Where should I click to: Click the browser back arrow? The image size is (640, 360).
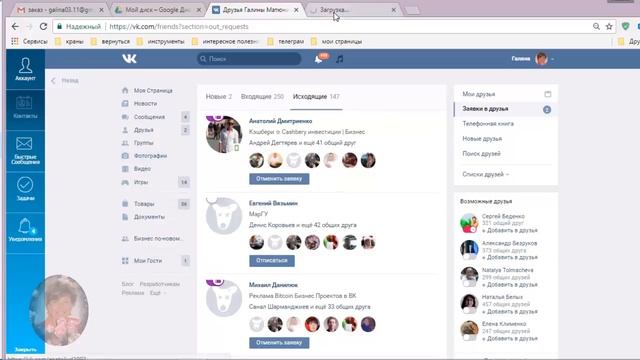coord(15,27)
